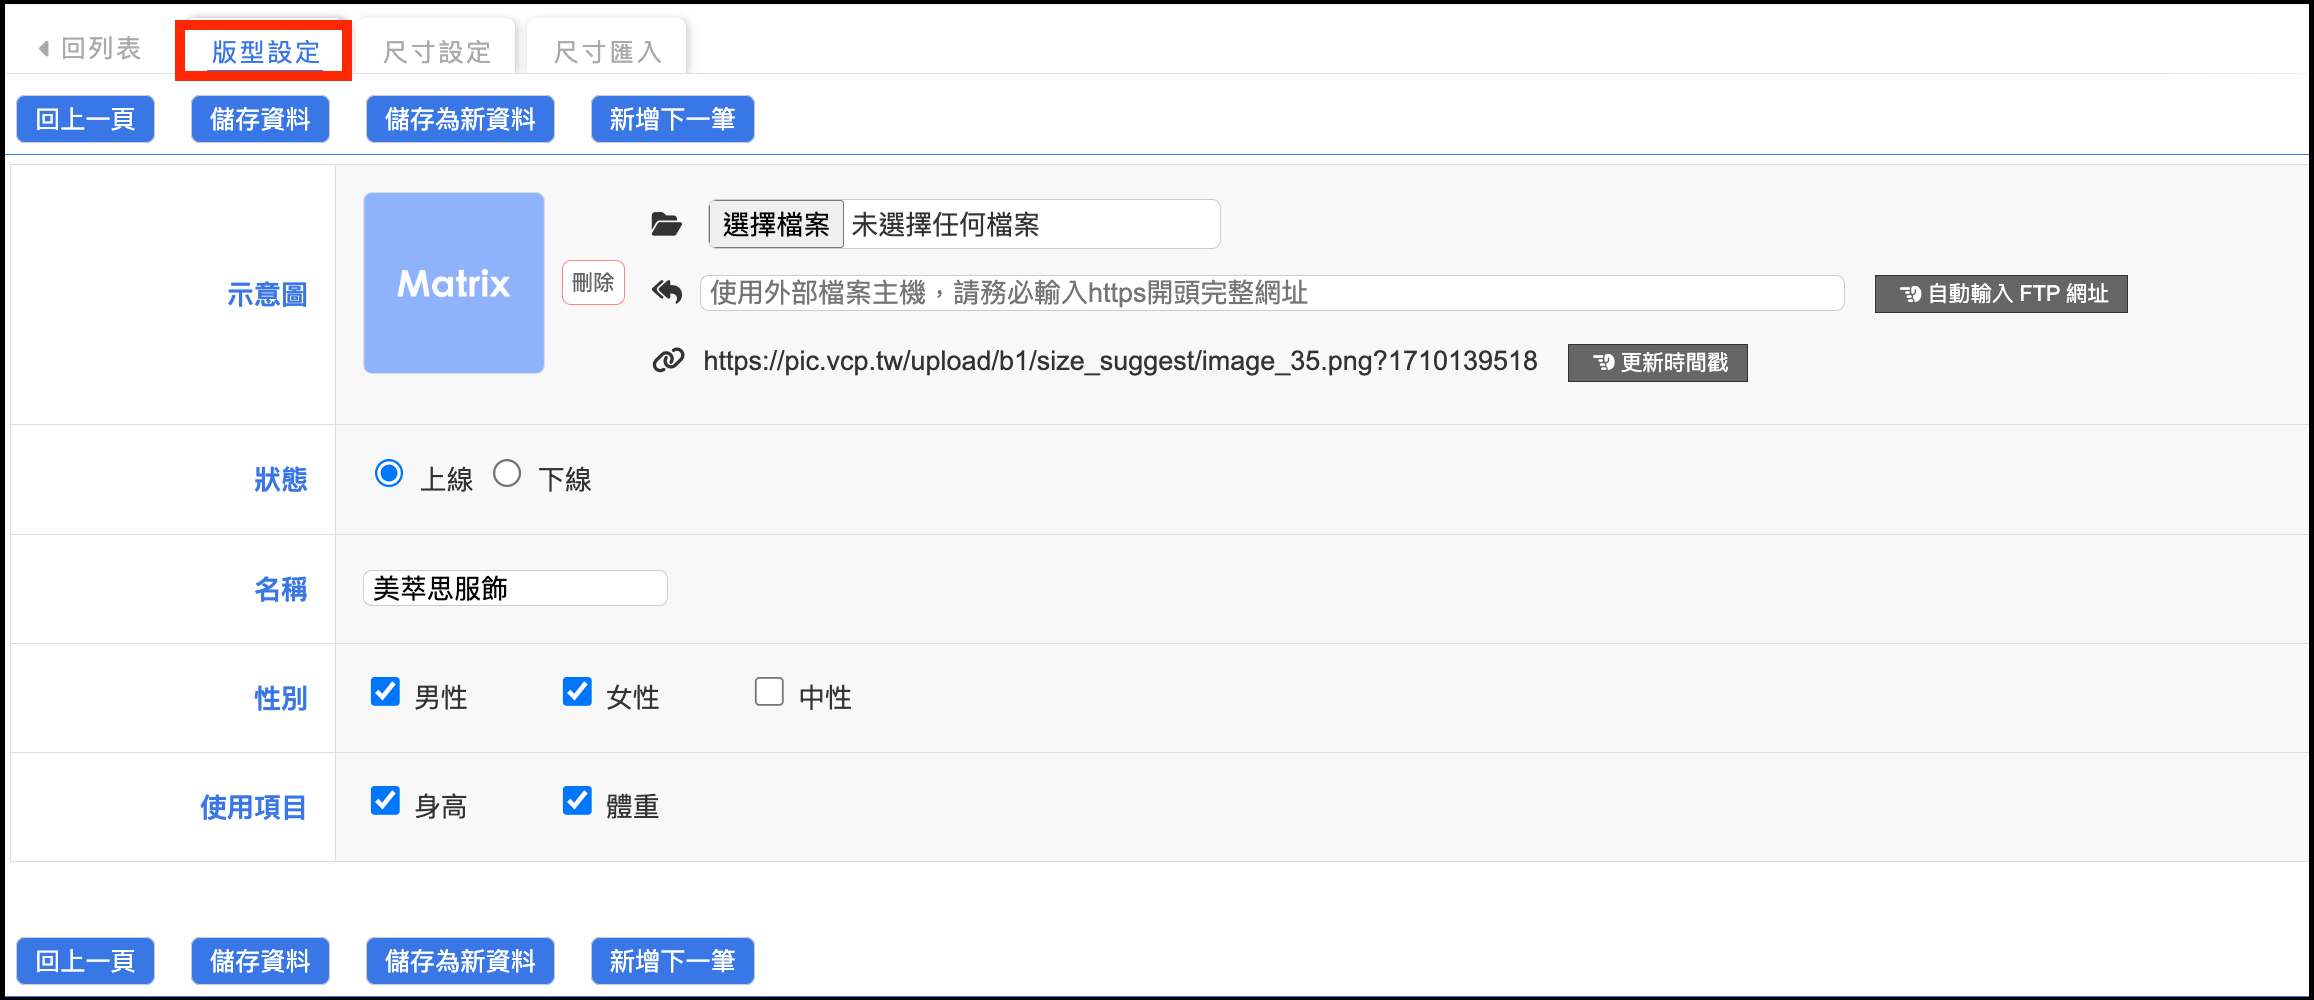Focus the 名稱 text field
This screenshot has height=1000, width=2314.
(x=515, y=588)
